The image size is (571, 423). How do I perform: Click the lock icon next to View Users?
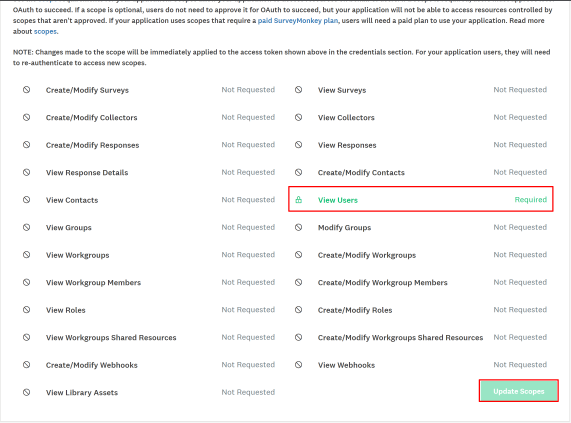point(299,199)
